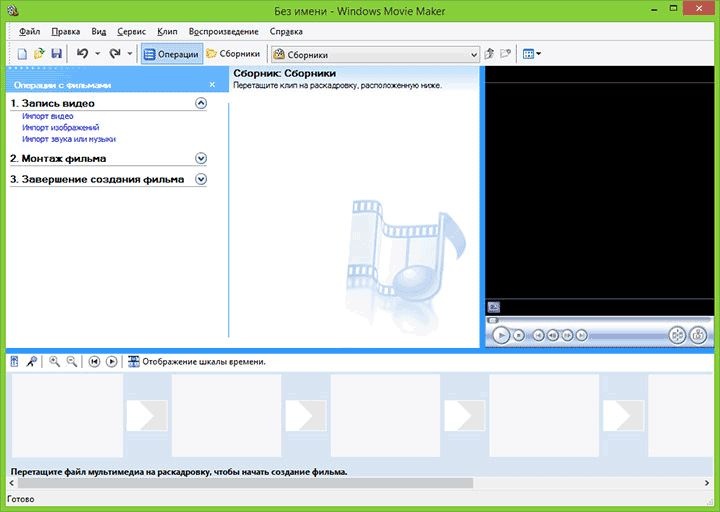Image resolution: width=720 pixels, height=512 pixels.
Task: Click the New Project toolbar icon
Action: tap(22, 54)
